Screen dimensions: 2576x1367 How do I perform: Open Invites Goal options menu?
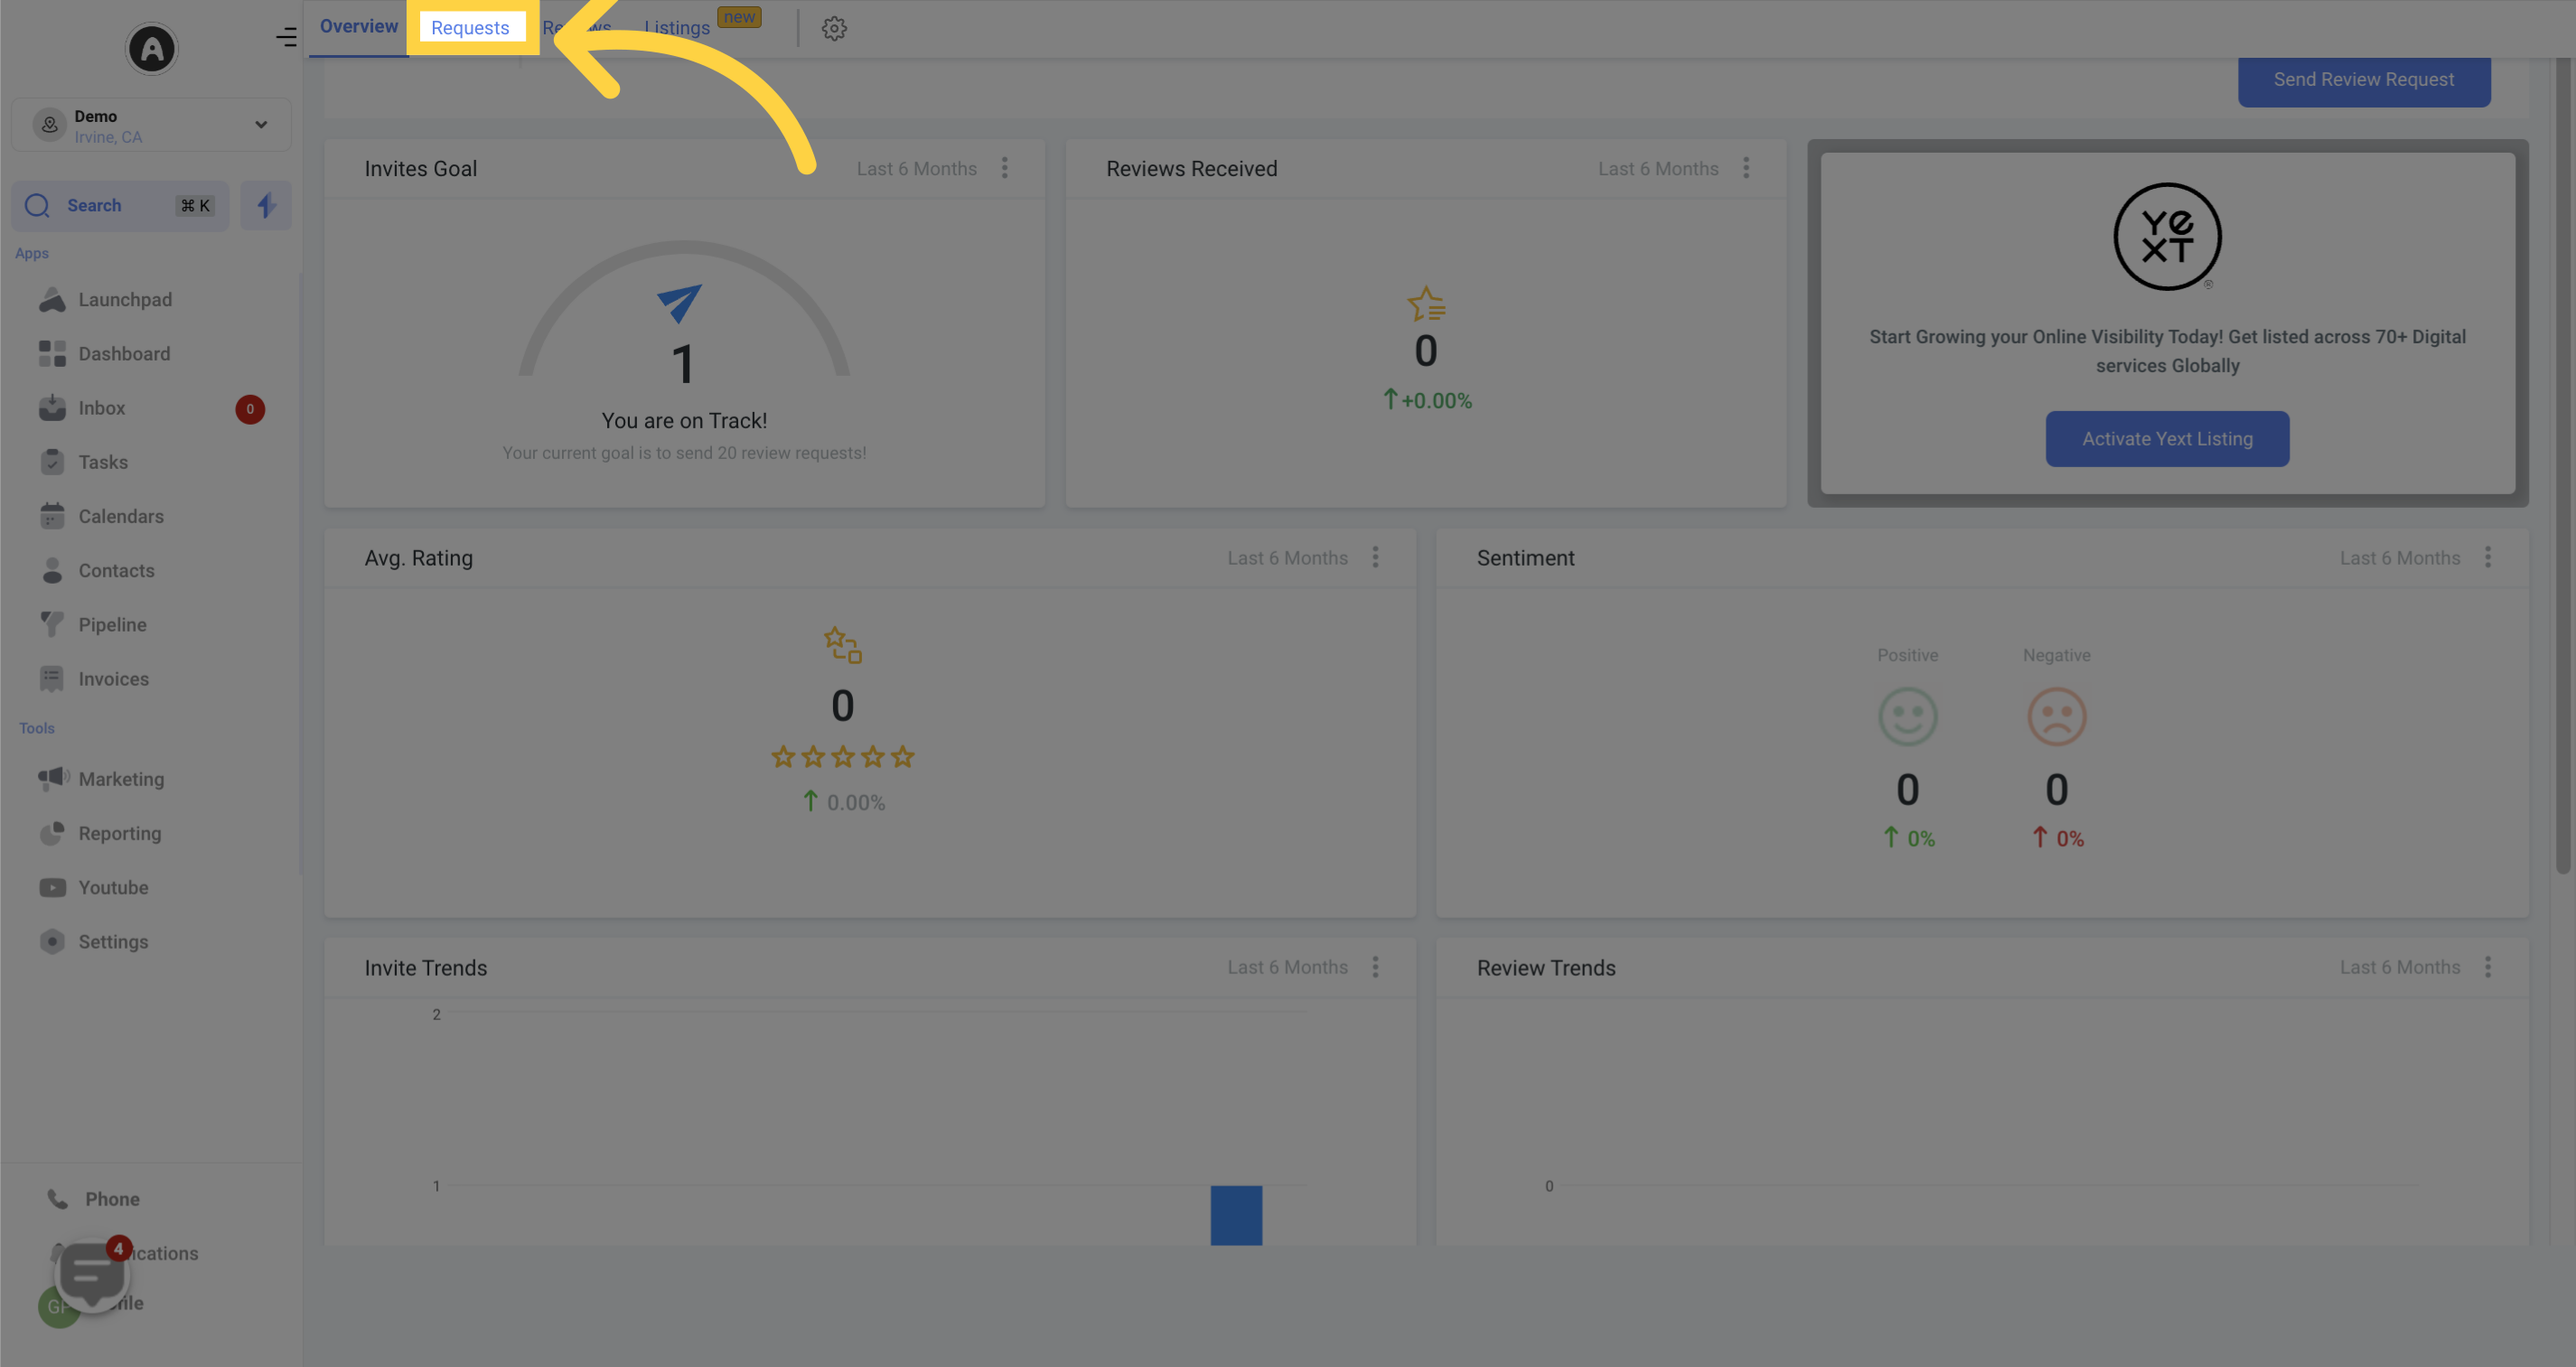tap(1005, 168)
